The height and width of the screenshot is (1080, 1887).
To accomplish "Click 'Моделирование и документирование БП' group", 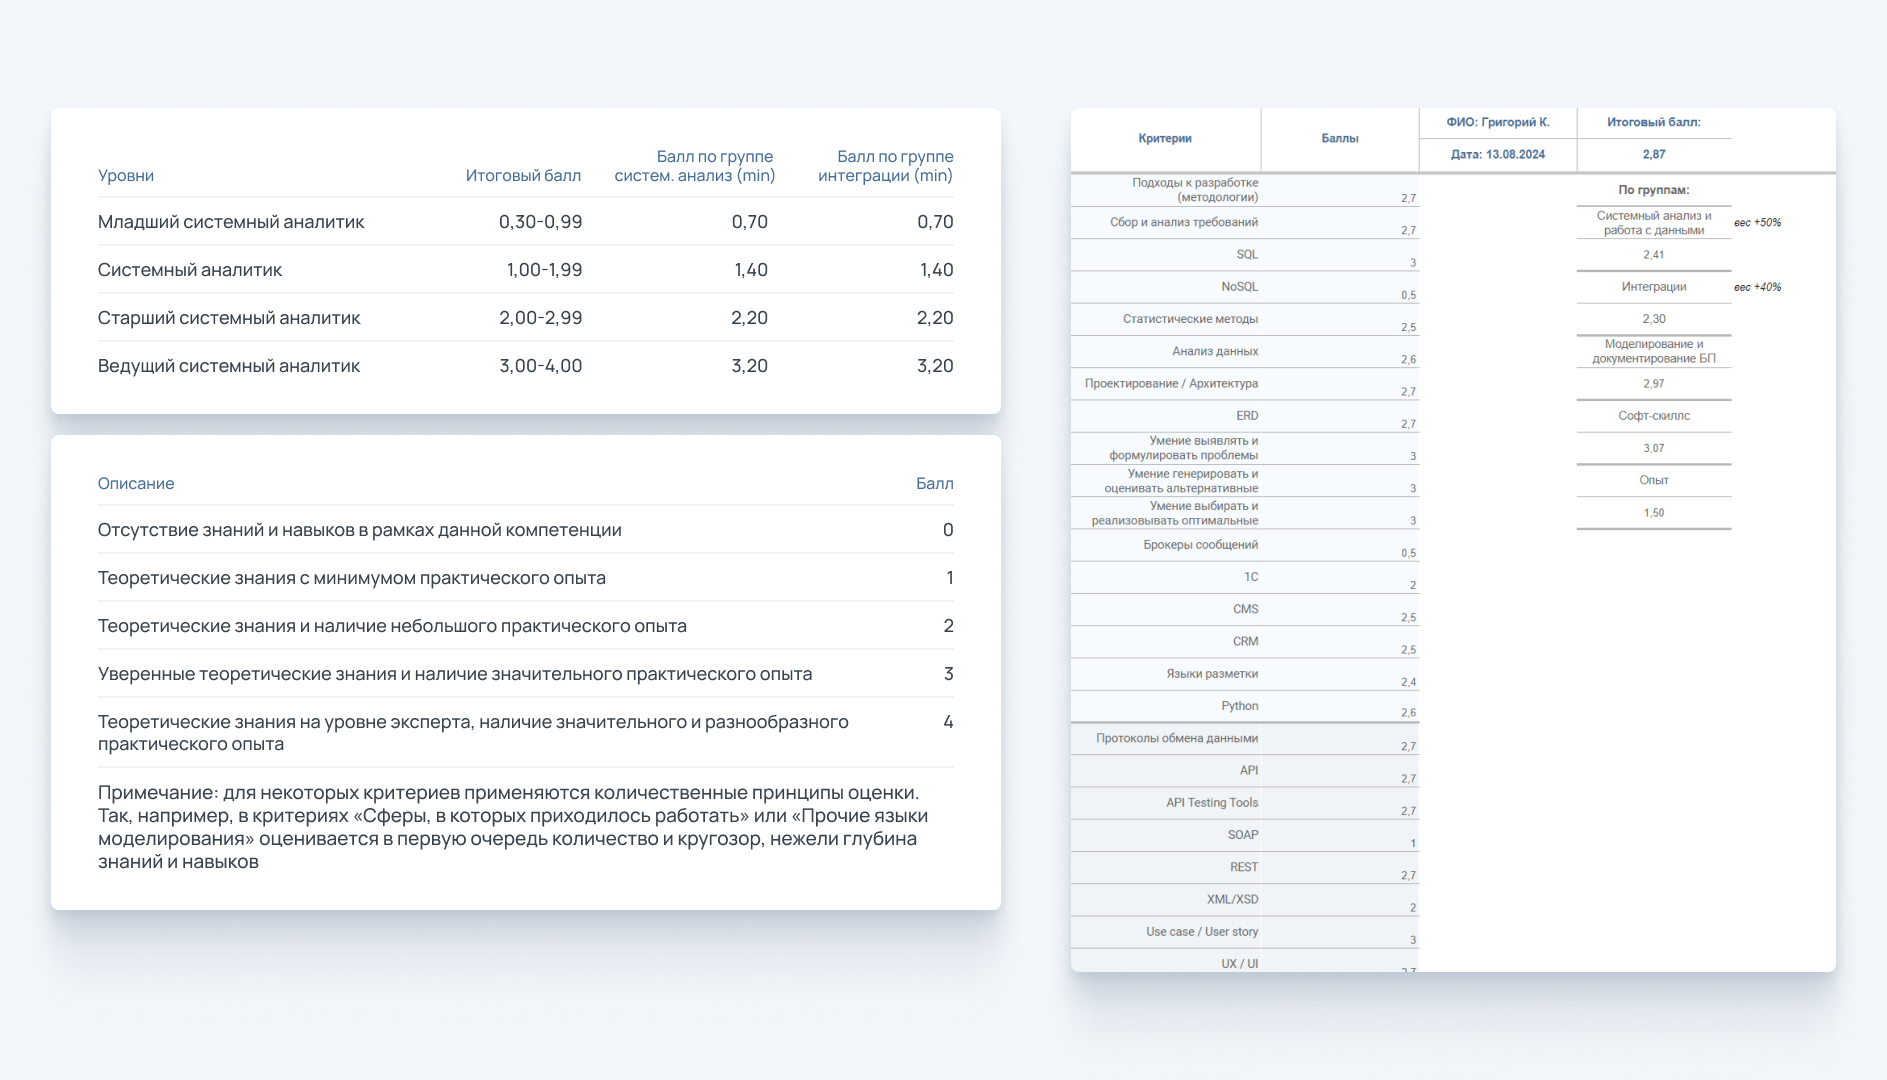I will pos(1654,351).
